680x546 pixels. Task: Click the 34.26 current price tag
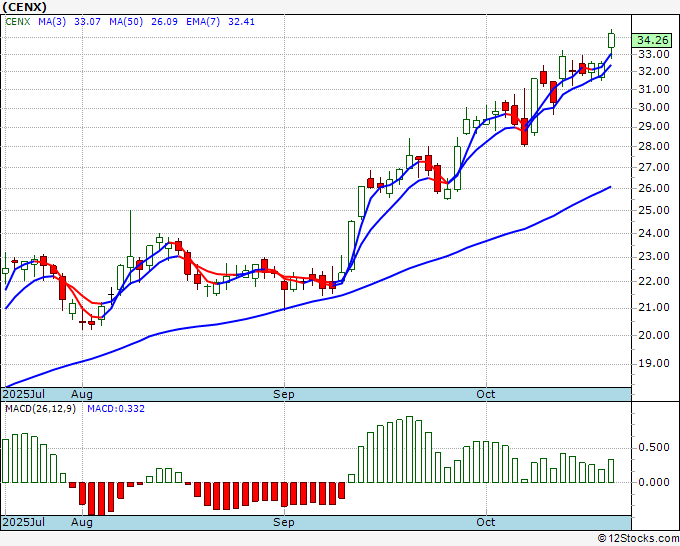click(x=652, y=40)
